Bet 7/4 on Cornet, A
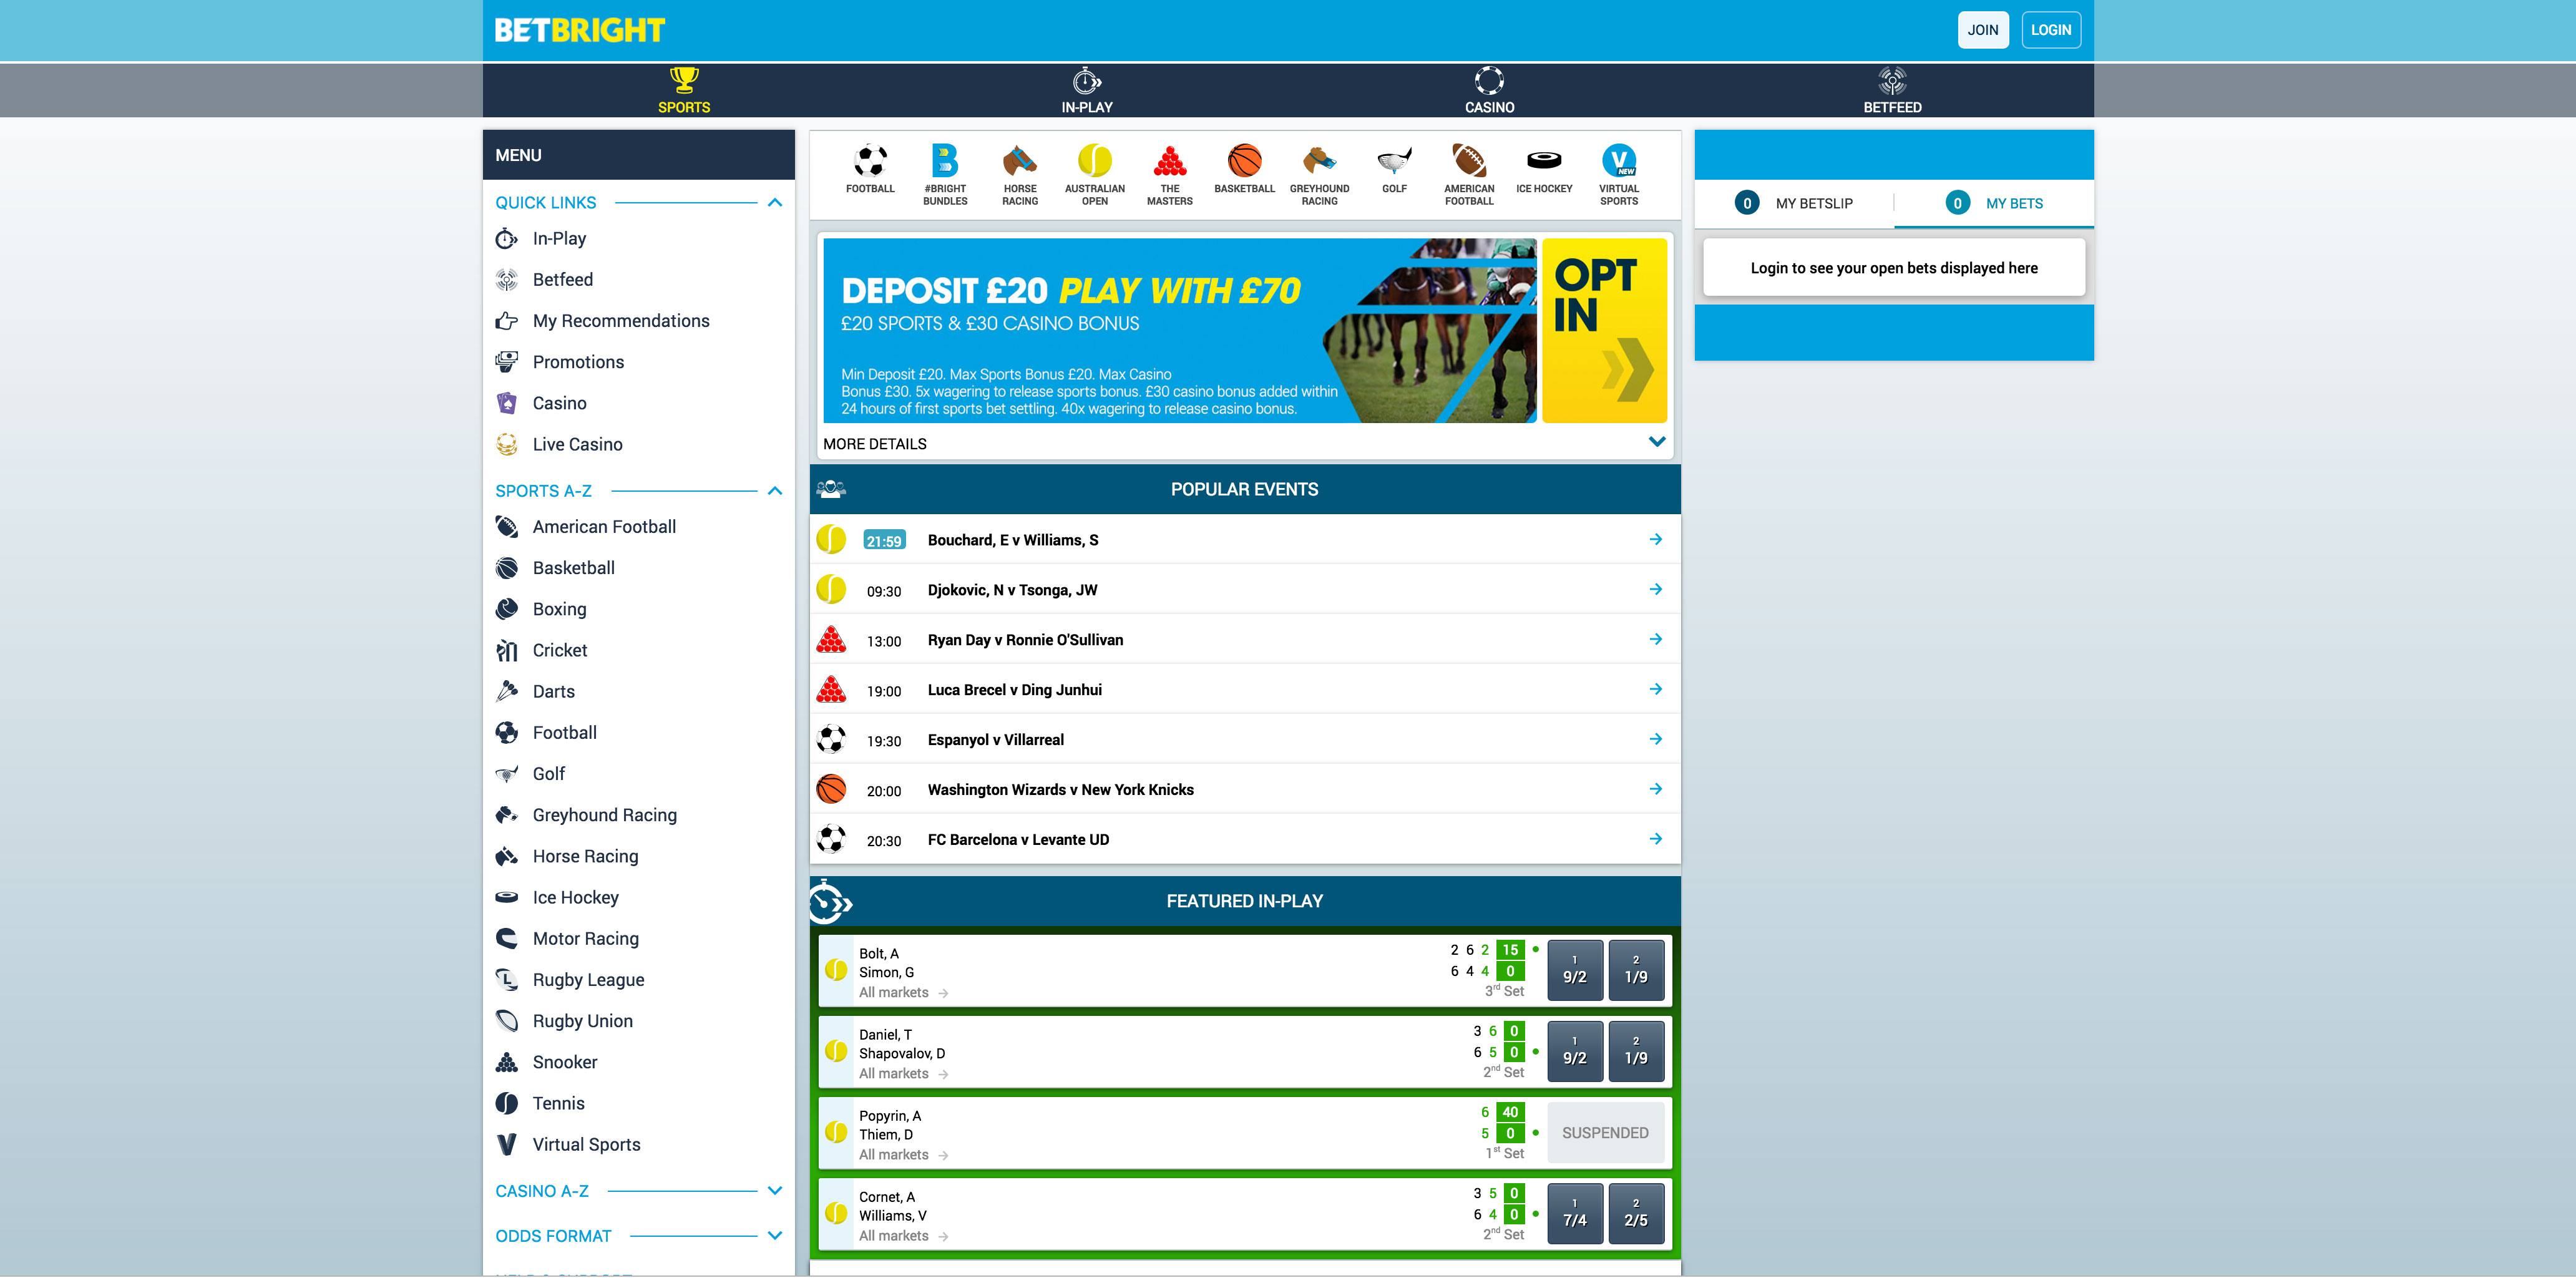Image resolution: width=2576 pixels, height=1278 pixels. 1575,1213
